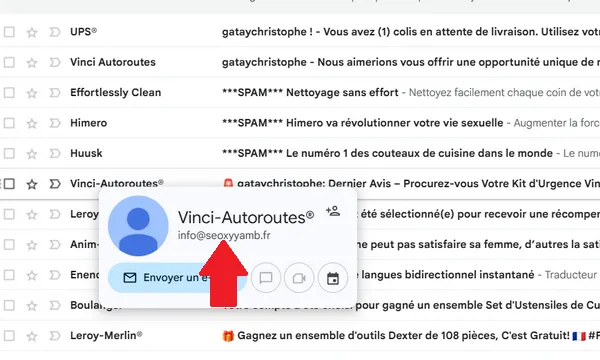Screen dimensions: 600x360
Task: Open the Set d'Ustensiles de Cuisine email
Action: pos(478,305)
